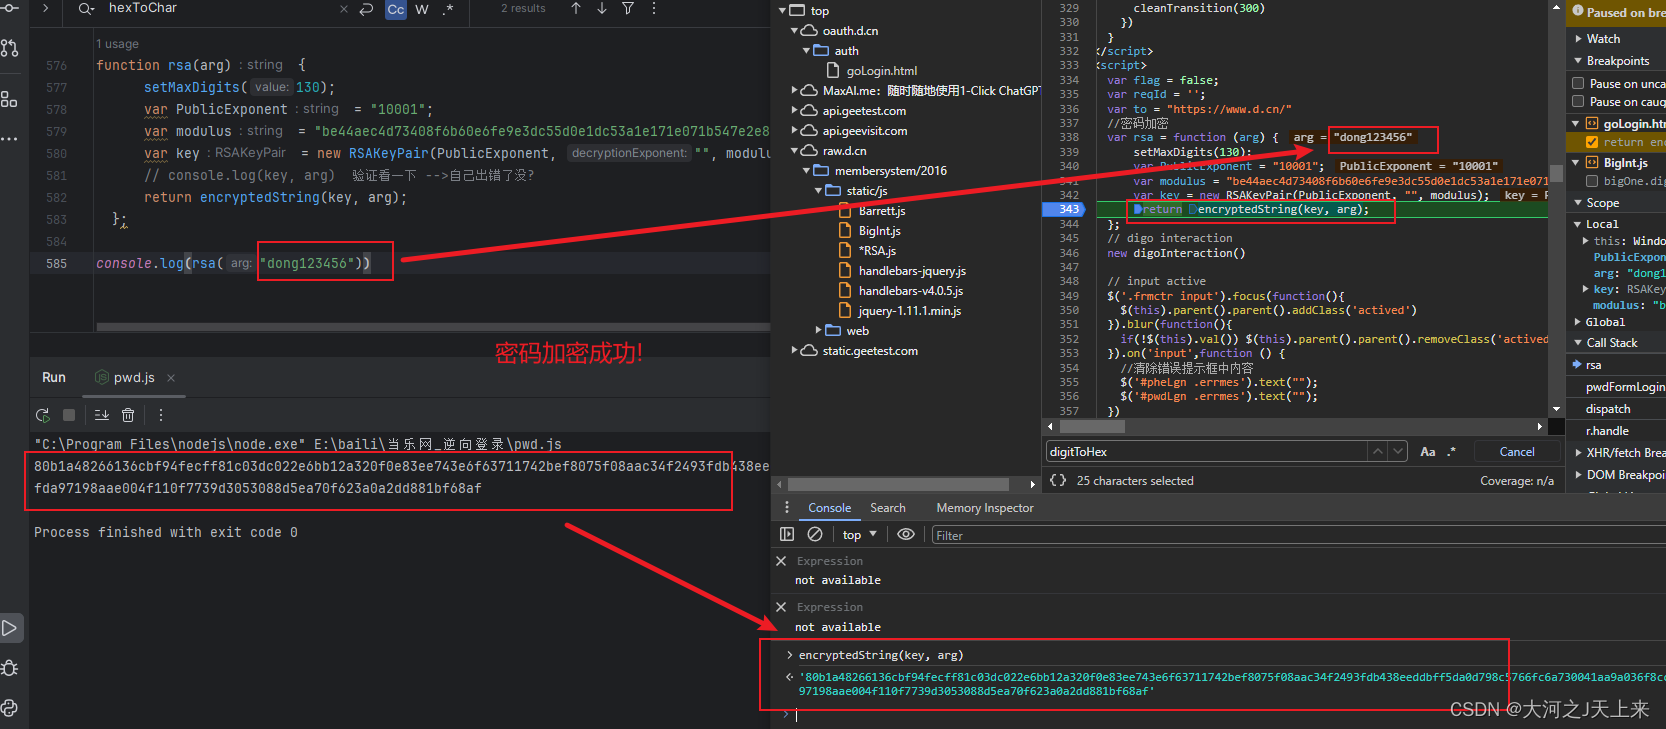Expand the api.geetest.com node
Image resolution: width=1666 pixels, height=729 pixels.
794,111
